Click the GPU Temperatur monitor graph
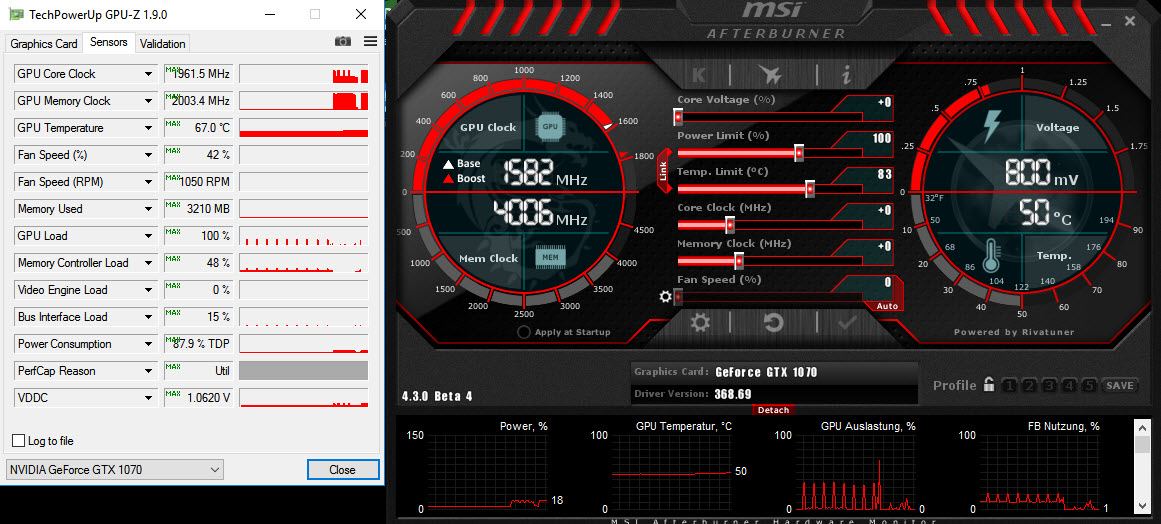 672,472
